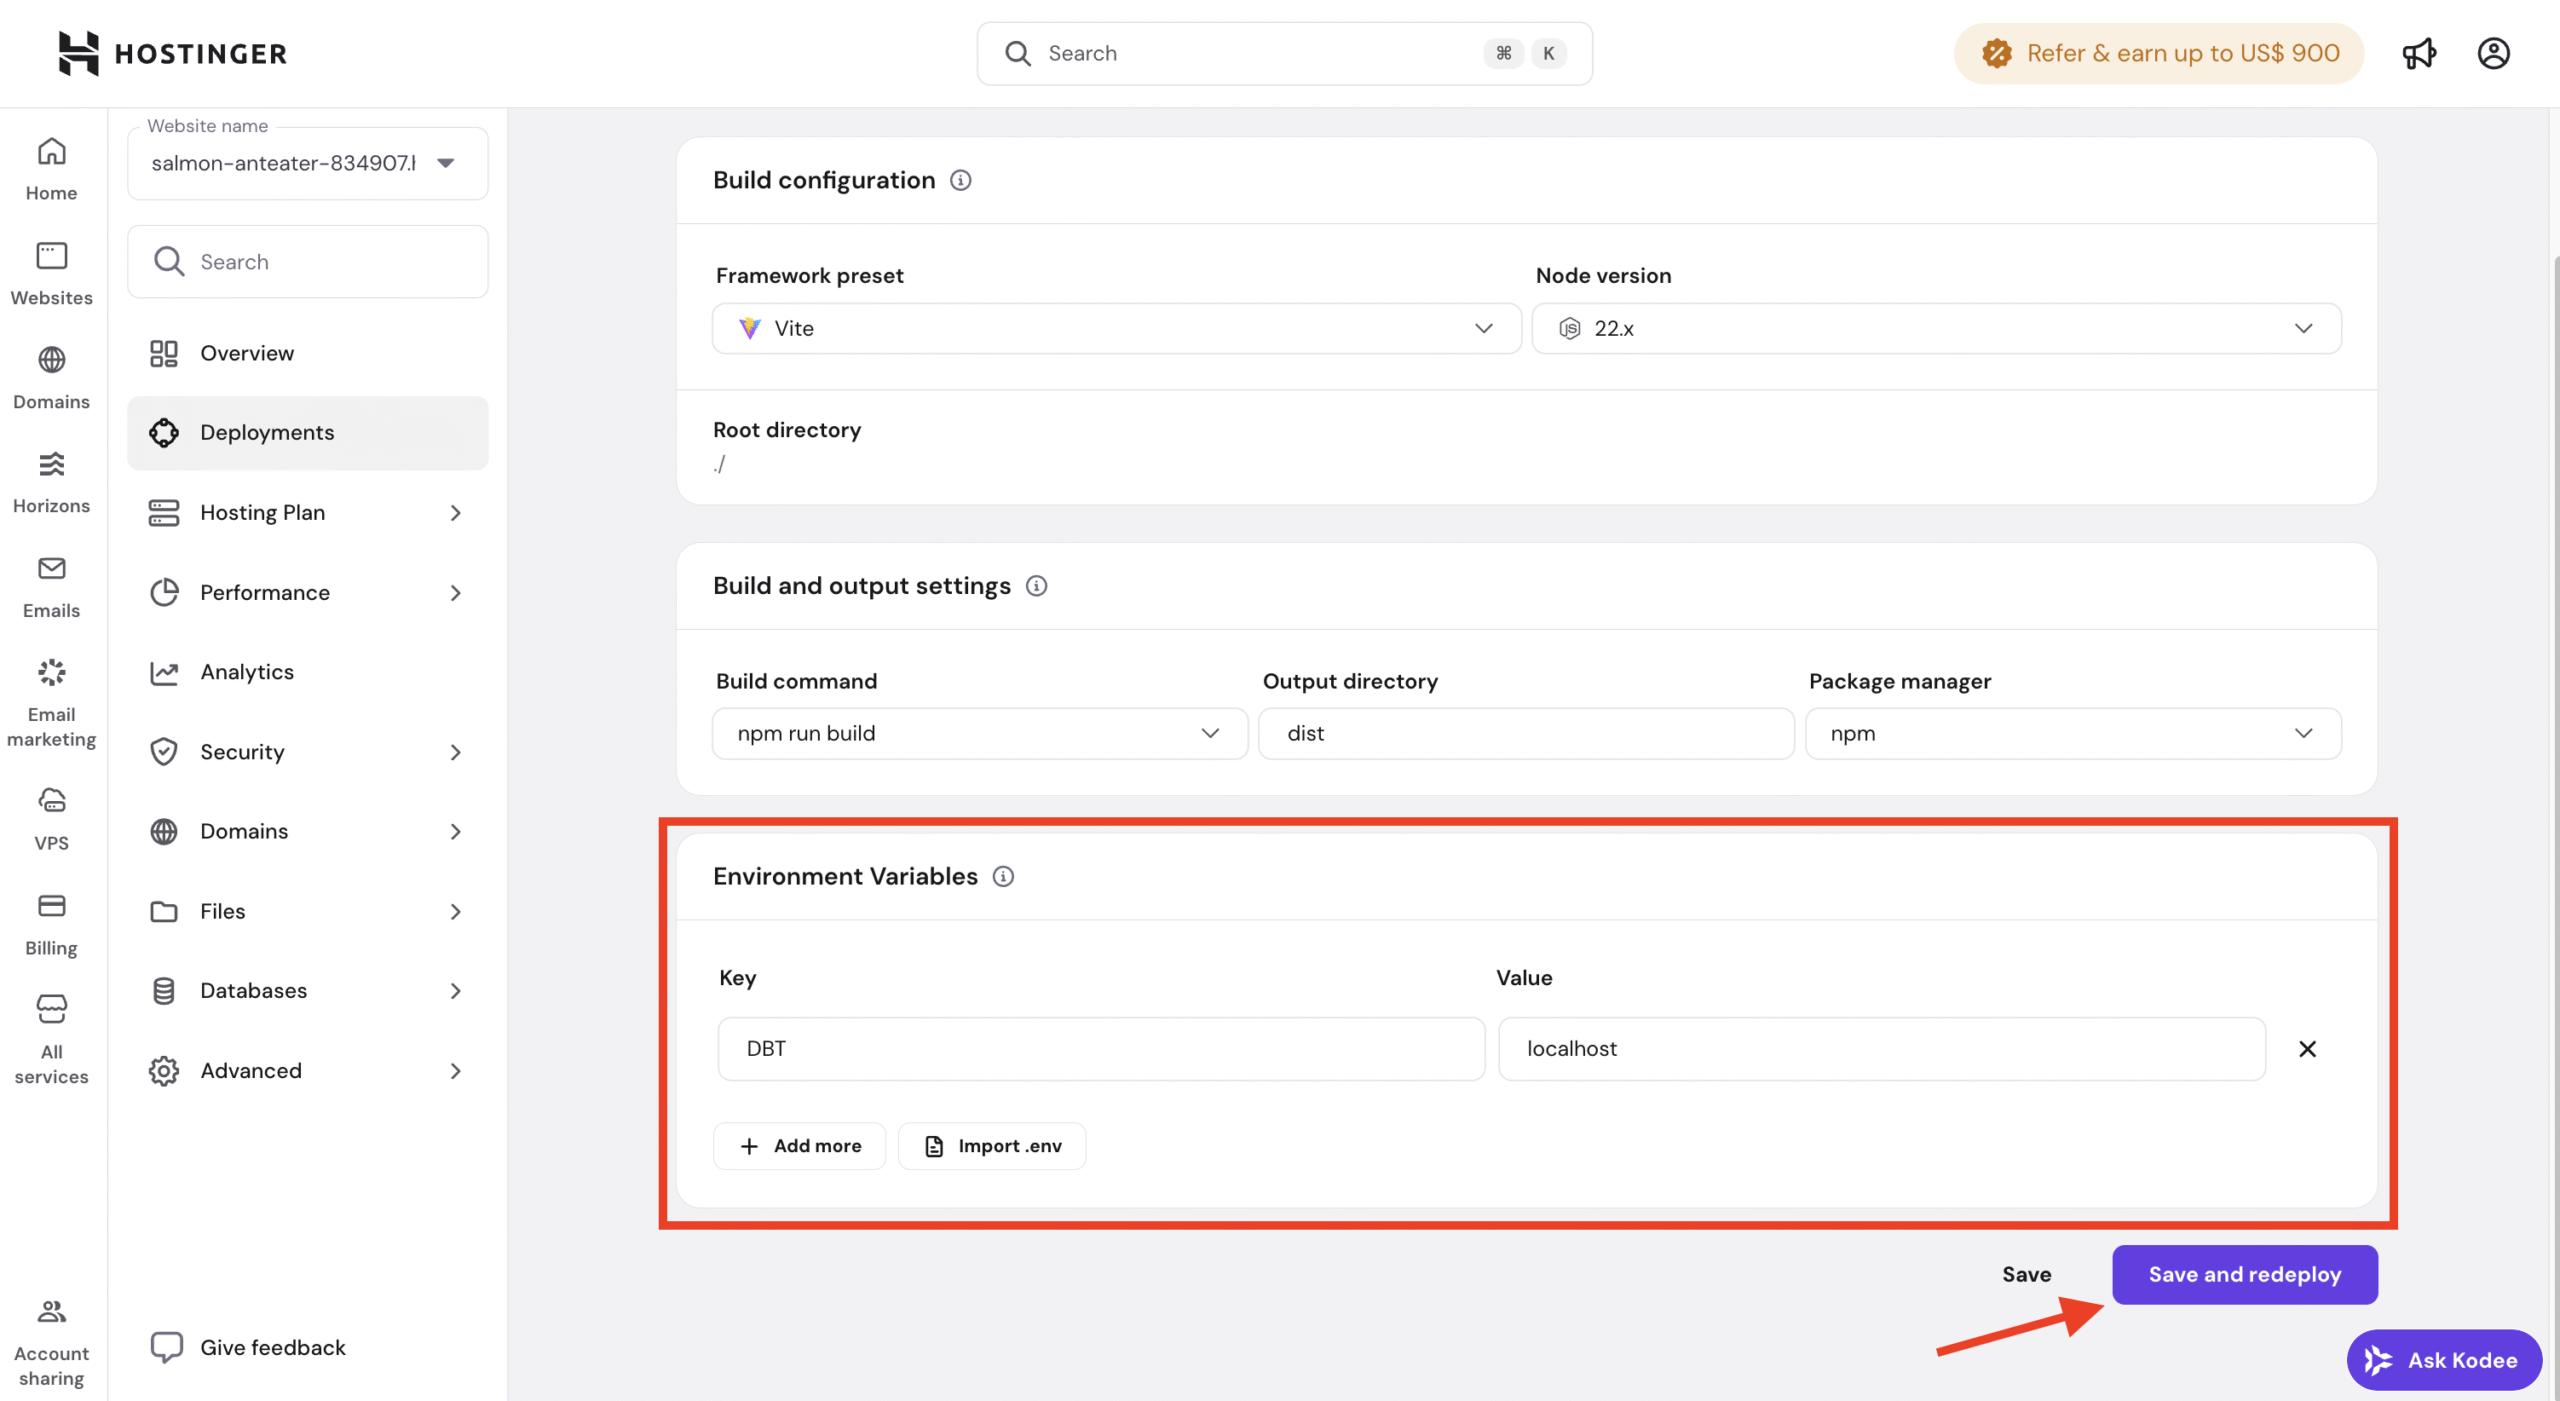The width and height of the screenshot is (2560, 1401).
Task: Open the Package manager npm dropdown
Action: (2072, 733)
